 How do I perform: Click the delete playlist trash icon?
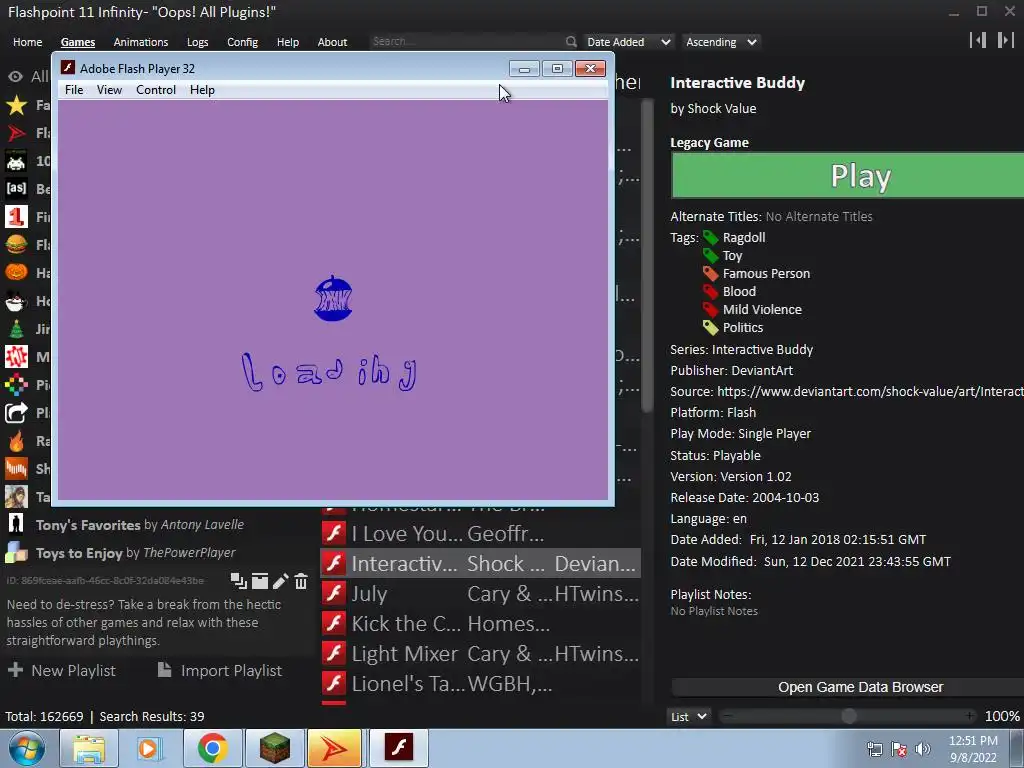pyautogui.click(x=300, y=581)
